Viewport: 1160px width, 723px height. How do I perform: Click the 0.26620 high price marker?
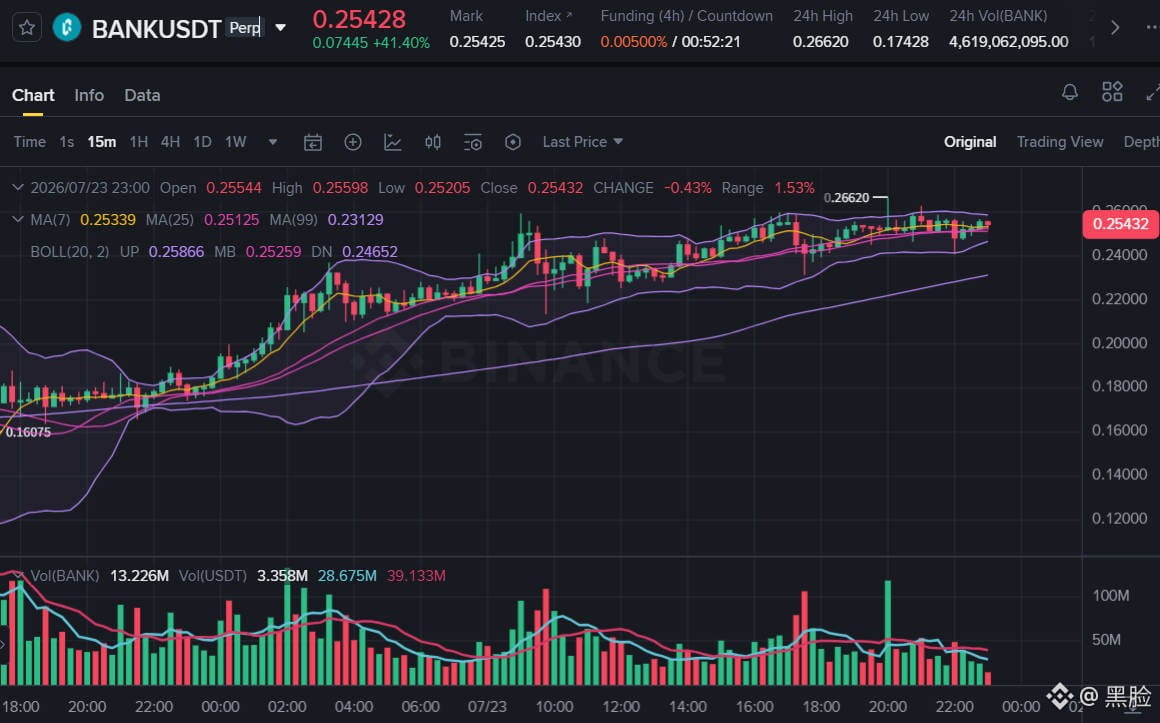click(846, 198)
